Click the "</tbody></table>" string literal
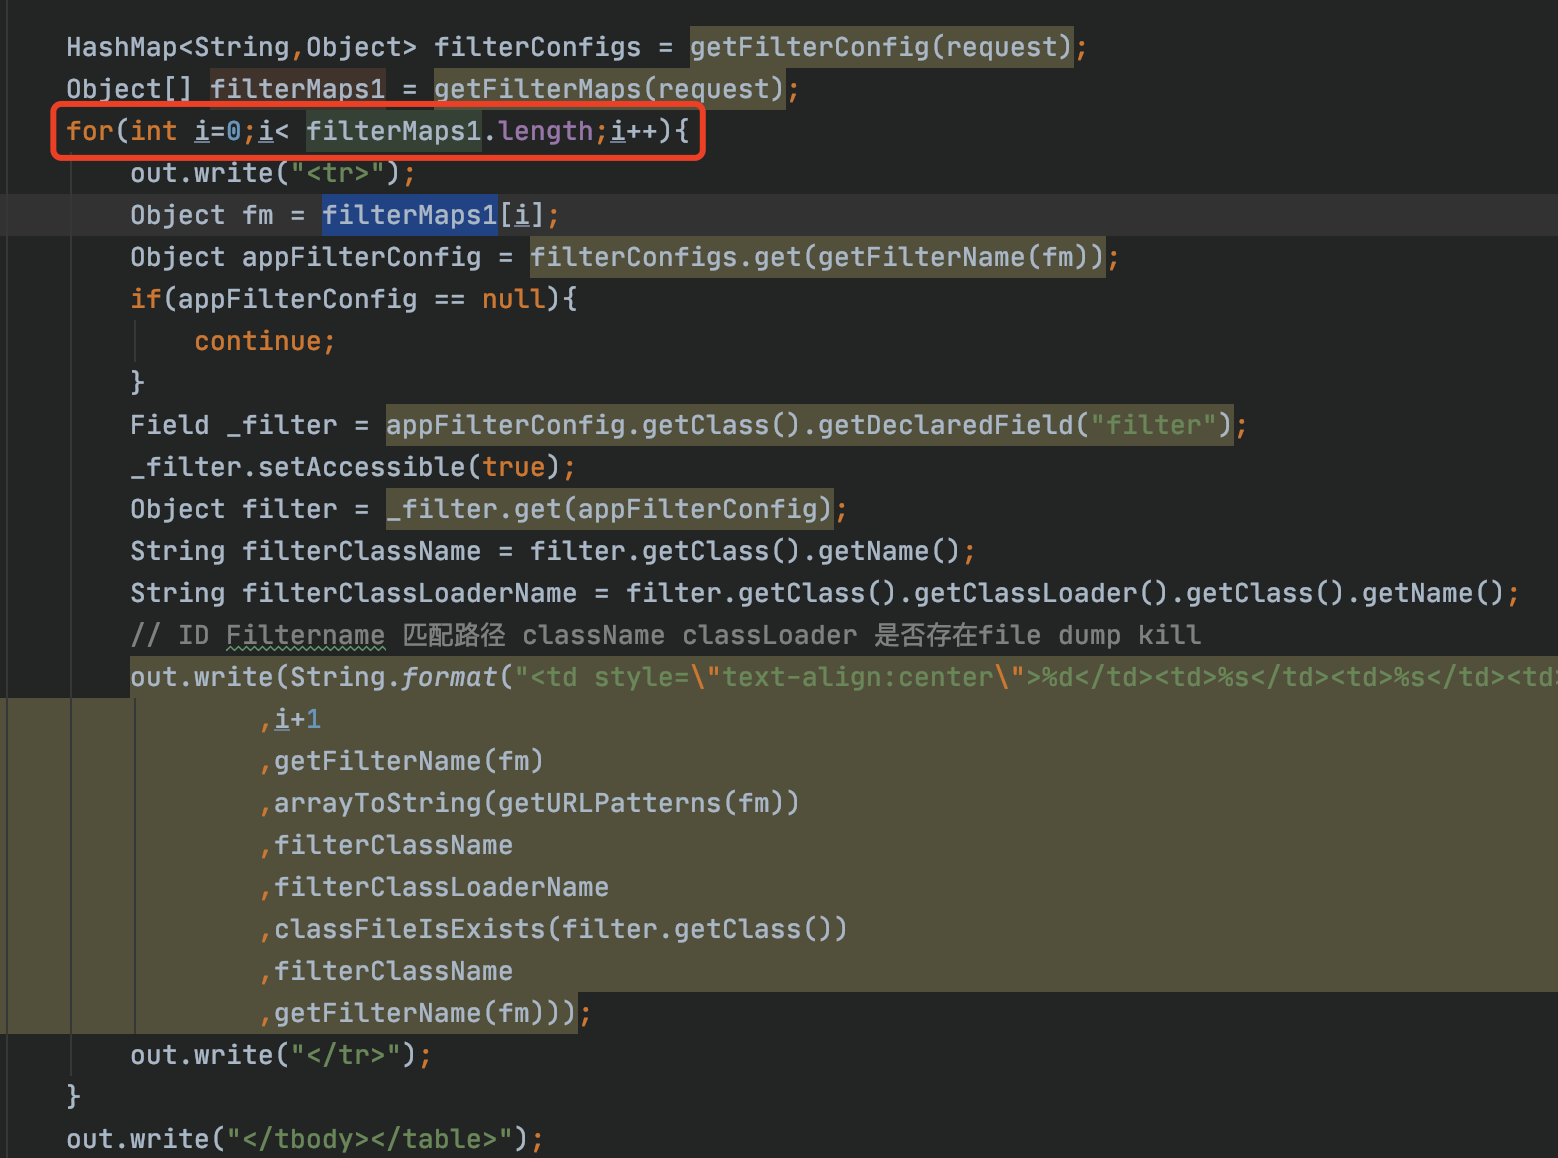 point(369,1139)
